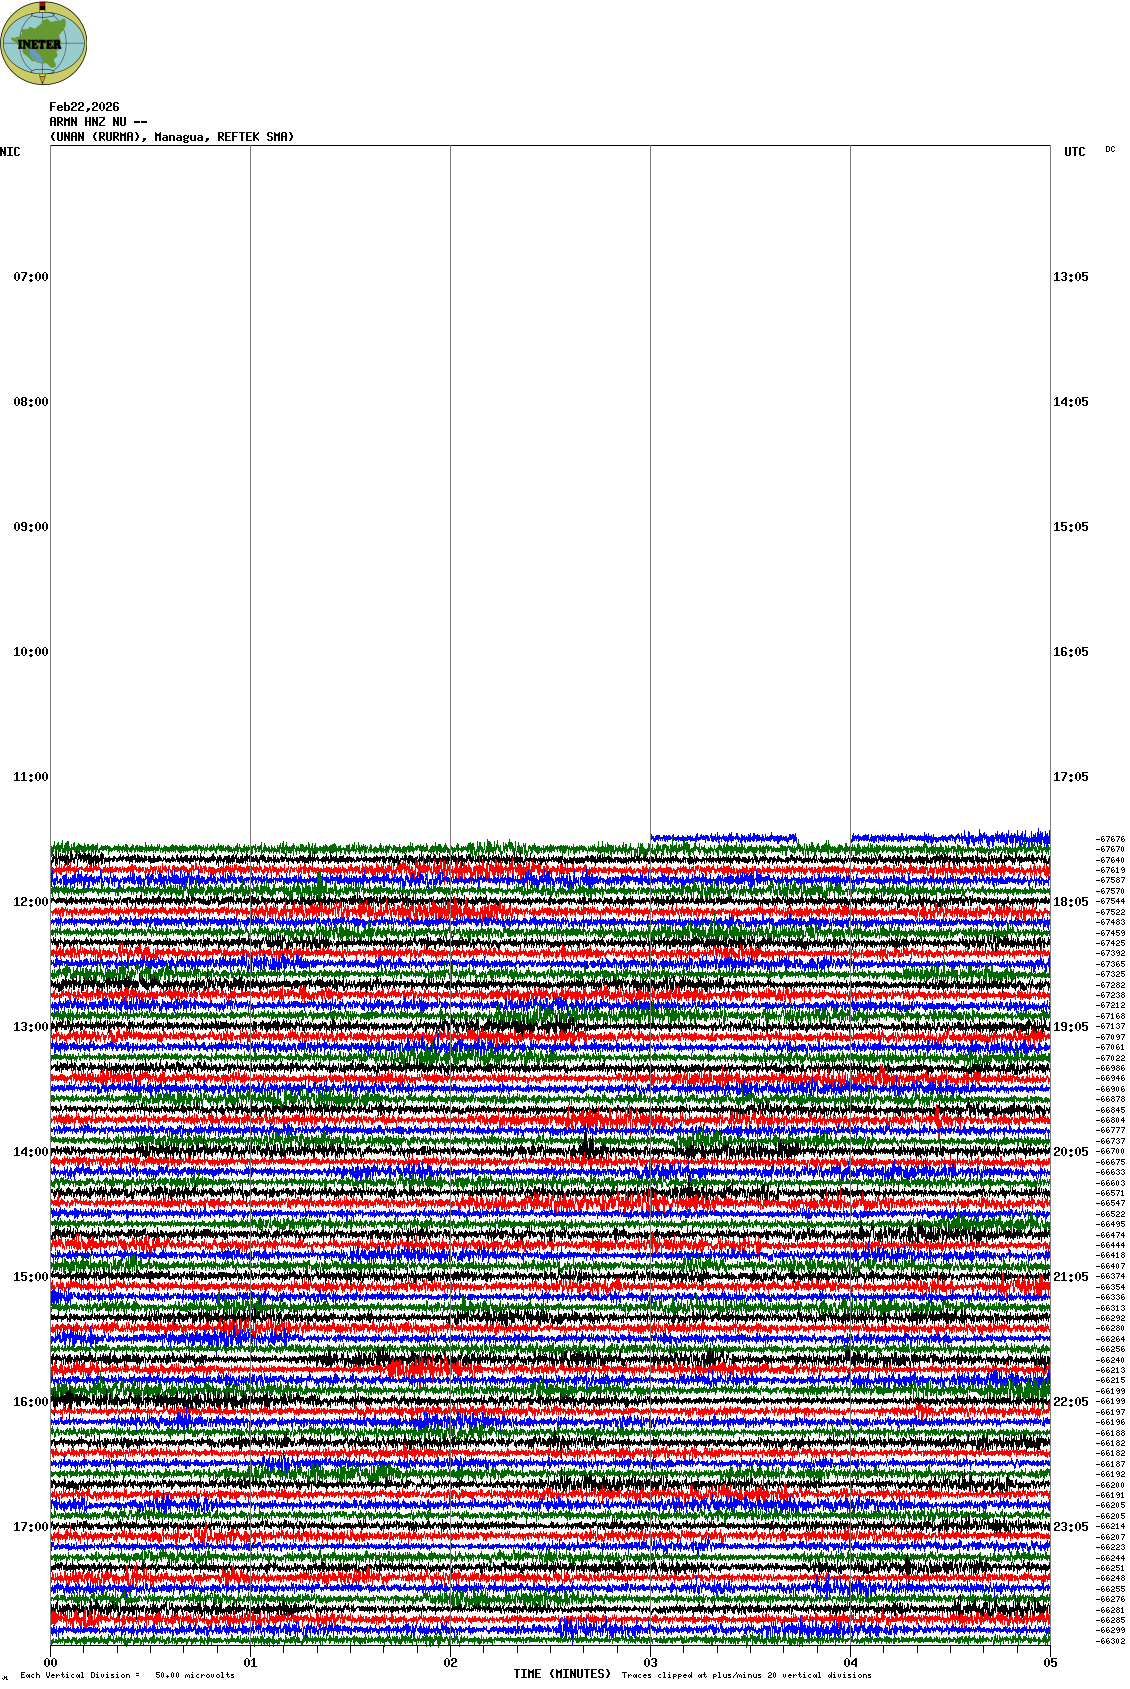Select the 15:00 local time label
The image size is (1130, 1689).
click(30, 1277)
